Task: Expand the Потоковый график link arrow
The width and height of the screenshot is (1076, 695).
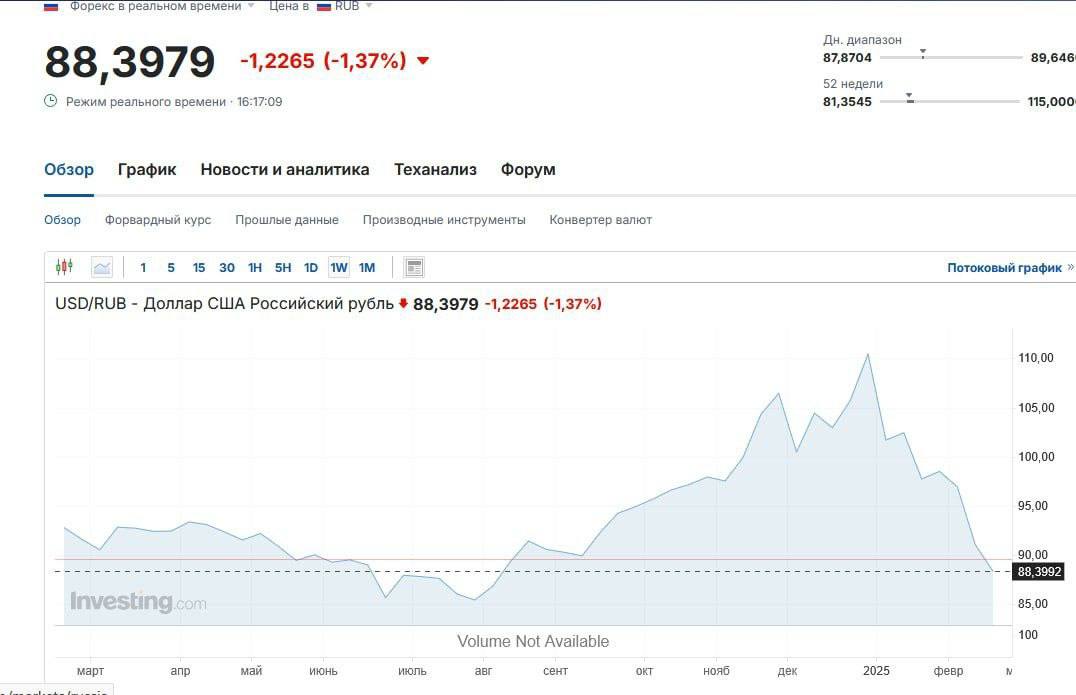Action: pyautogui.click(x=1070, y=267)
